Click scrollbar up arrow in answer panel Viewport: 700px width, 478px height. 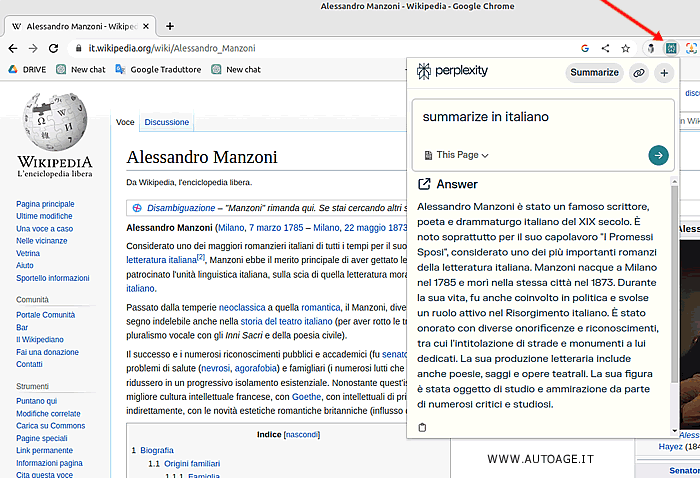click(x=674, y=181)
